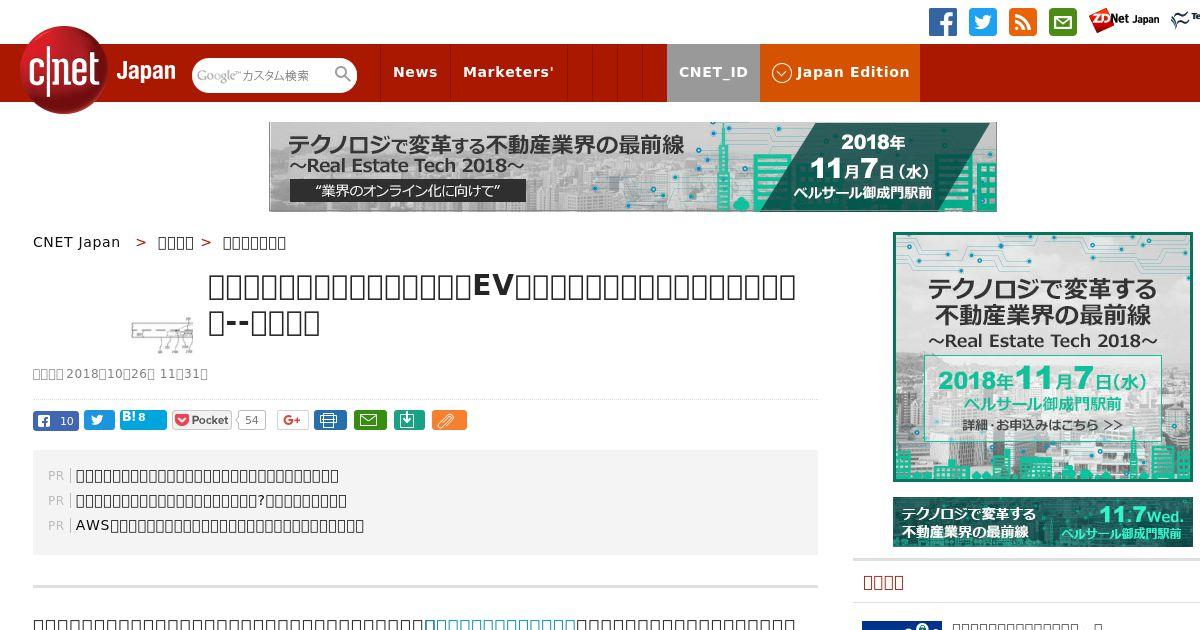1200x630 pixels.
Task: Bookmark on Hatena B! button
Action: tap(143, 419)
